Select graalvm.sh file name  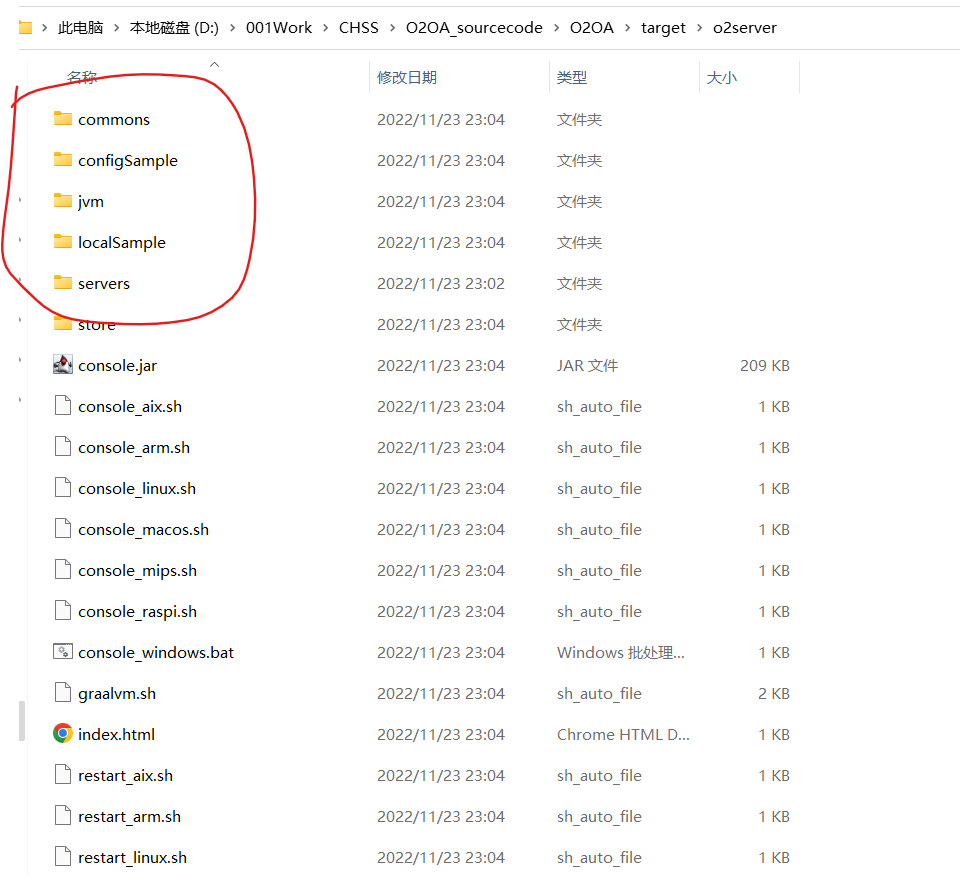(x=117, y=694)
